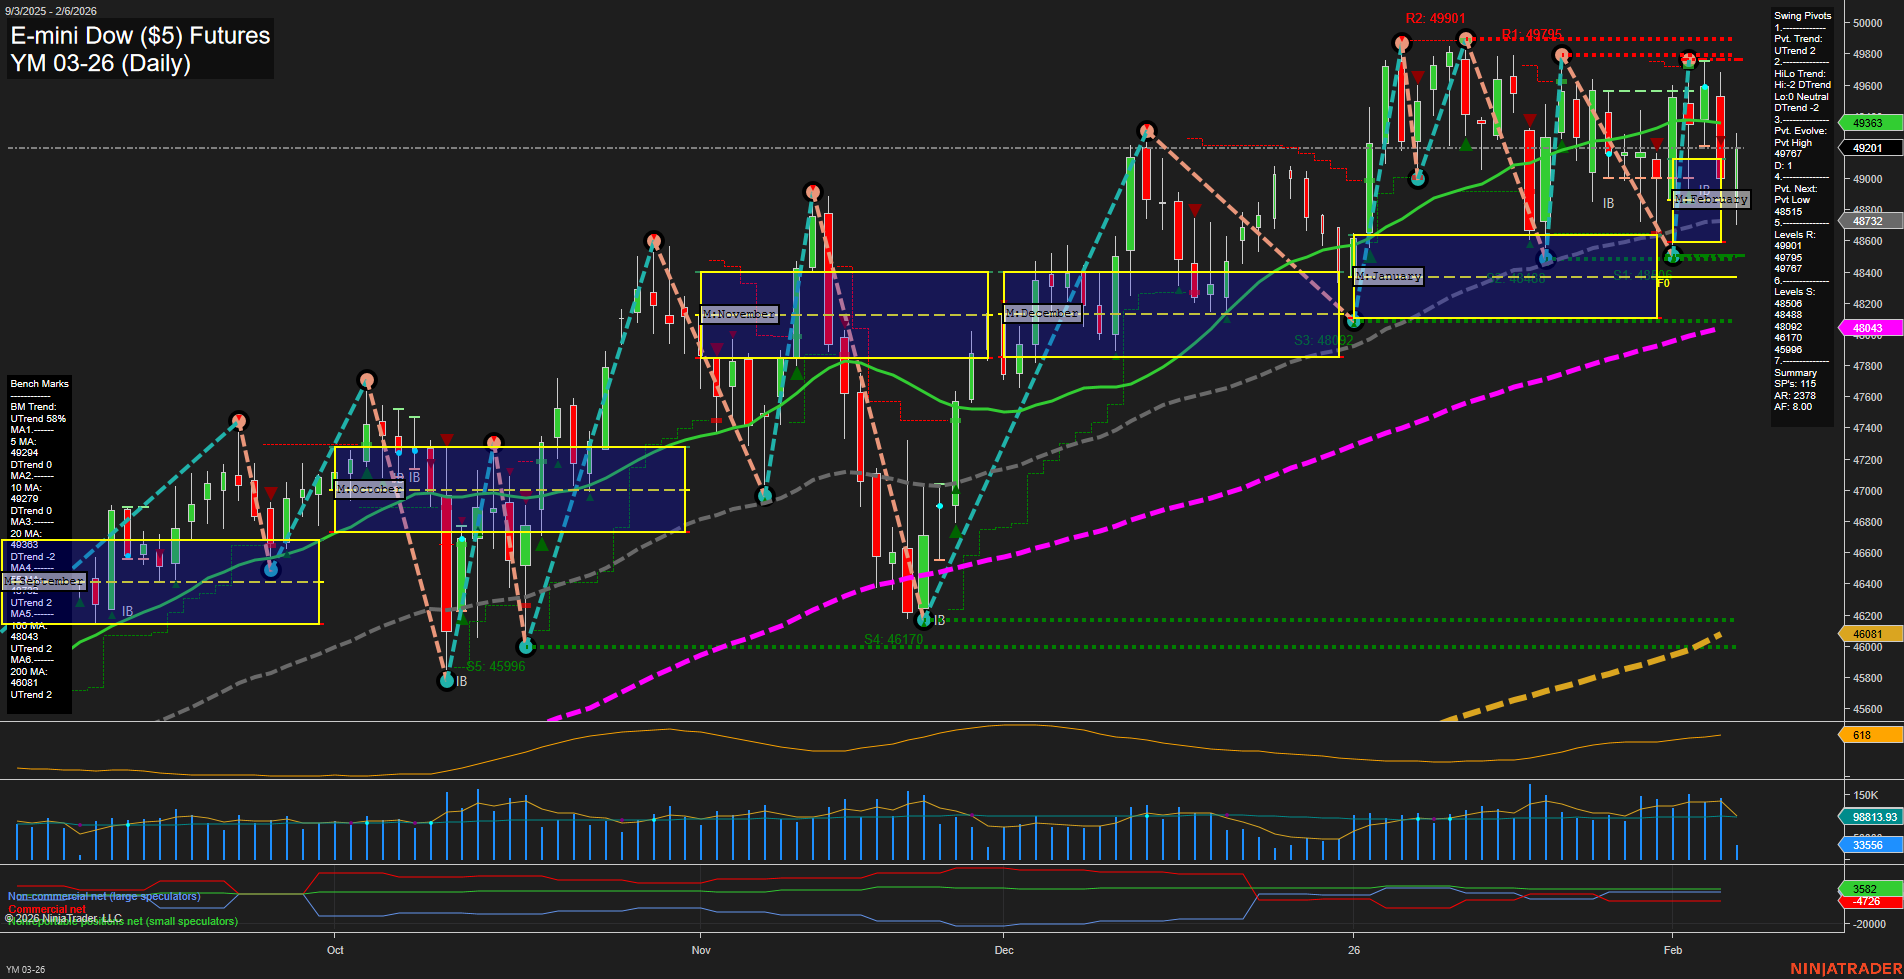The height and width of the screenshot is (979, 1904).
Task: Click the Non-commercial net (large speculators) legend text
Action: [x=105, y=896]
